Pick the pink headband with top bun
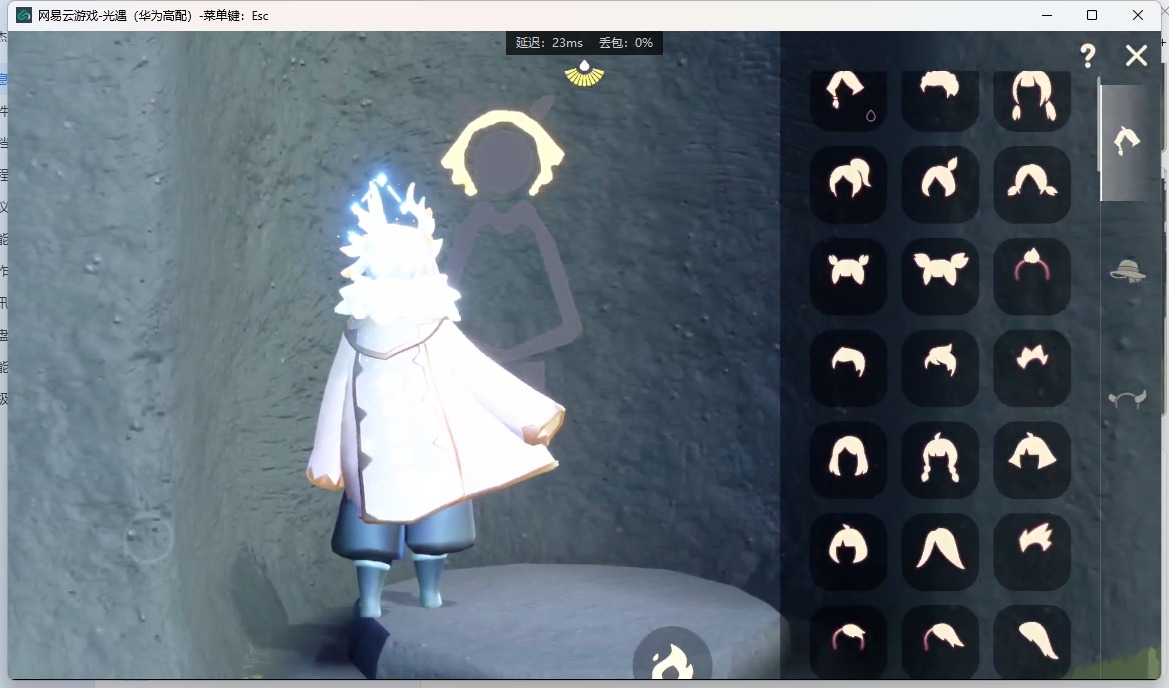This screenshot has height=688, width=1169. click(1032, 276)
